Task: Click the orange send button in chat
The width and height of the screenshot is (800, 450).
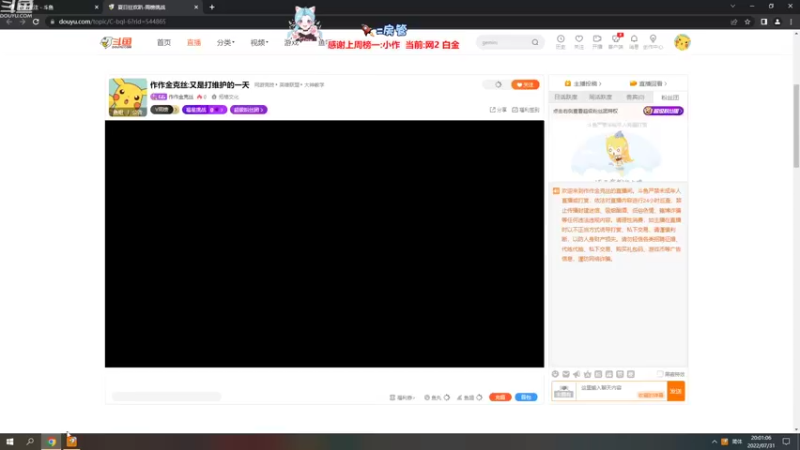Action: click(x=676, y=391)
